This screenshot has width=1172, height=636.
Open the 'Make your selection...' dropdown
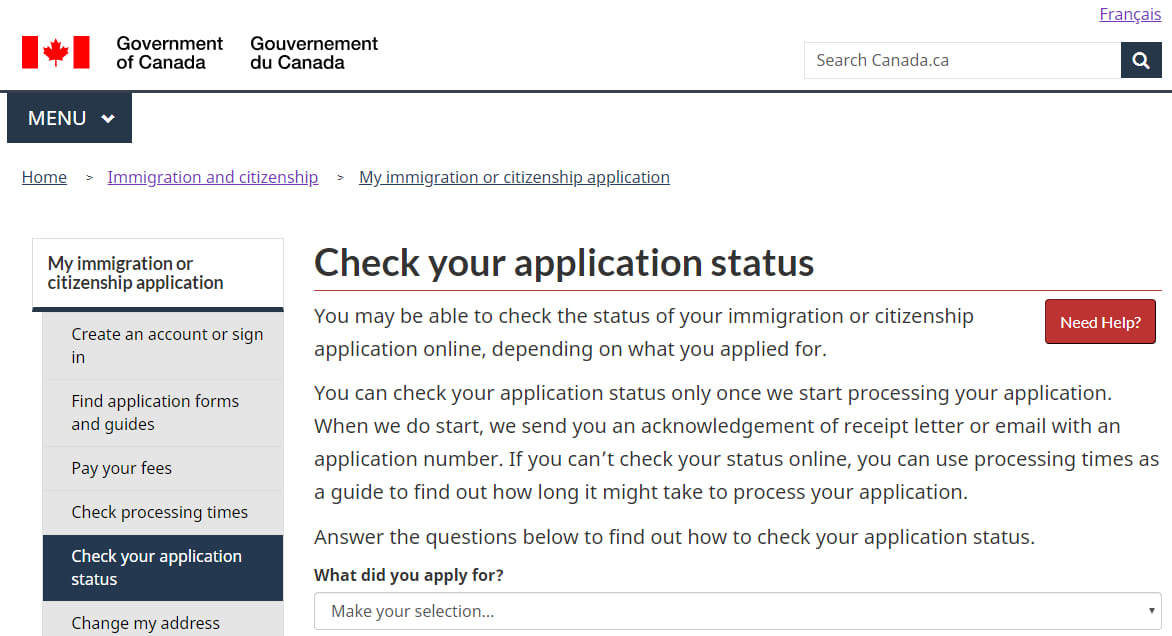738,611
